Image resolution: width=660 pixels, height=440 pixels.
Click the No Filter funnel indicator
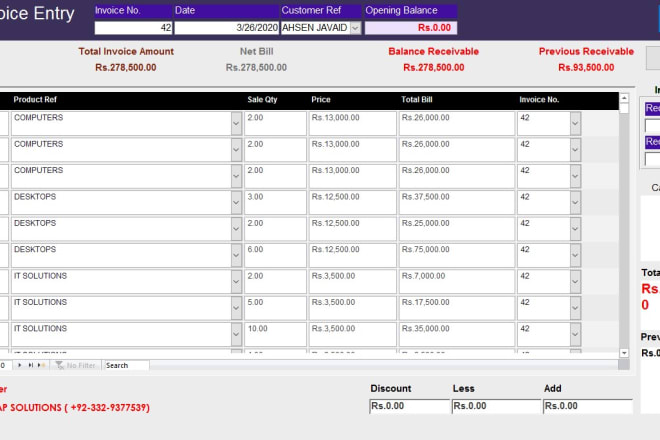(76, 365)
